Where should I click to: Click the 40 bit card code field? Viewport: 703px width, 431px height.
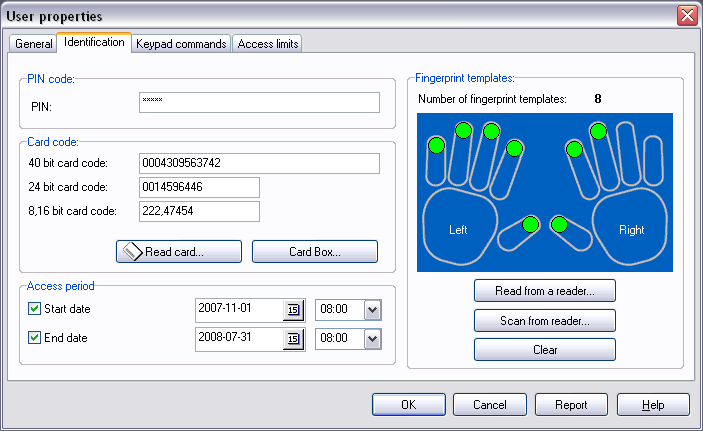pyautogui.click(x=260, y=163)
